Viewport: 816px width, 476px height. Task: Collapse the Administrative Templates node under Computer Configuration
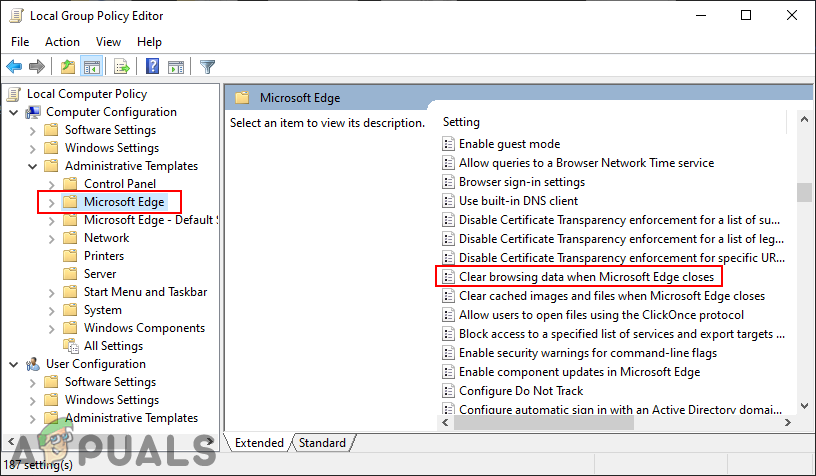[33, 166]
